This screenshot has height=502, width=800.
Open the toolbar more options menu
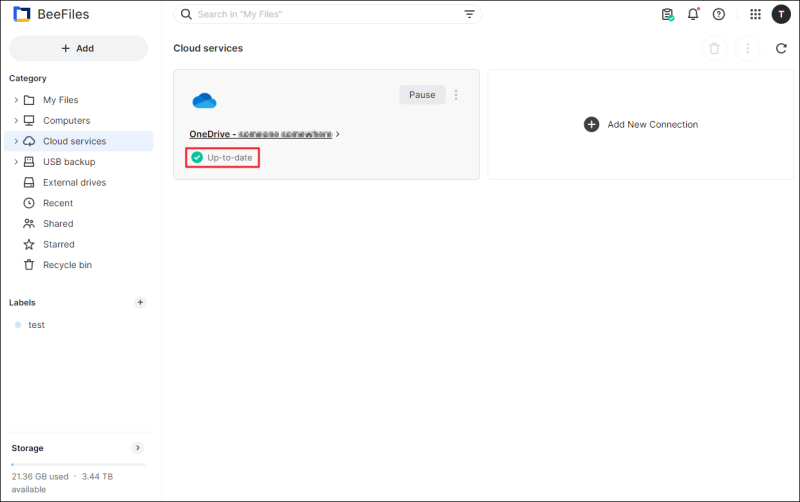click(x=748, y=48)
